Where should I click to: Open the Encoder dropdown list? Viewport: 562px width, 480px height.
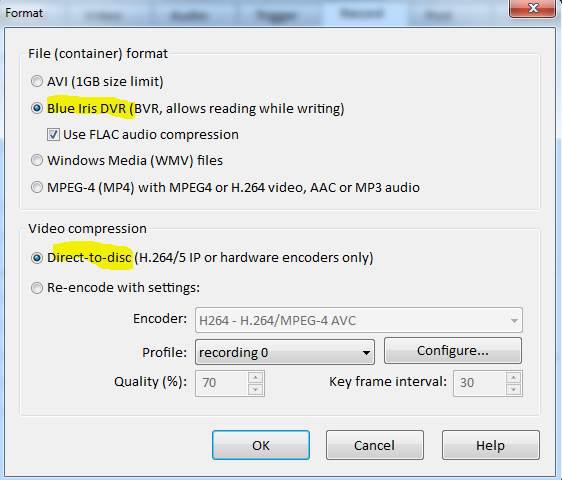tap(359, 320)
